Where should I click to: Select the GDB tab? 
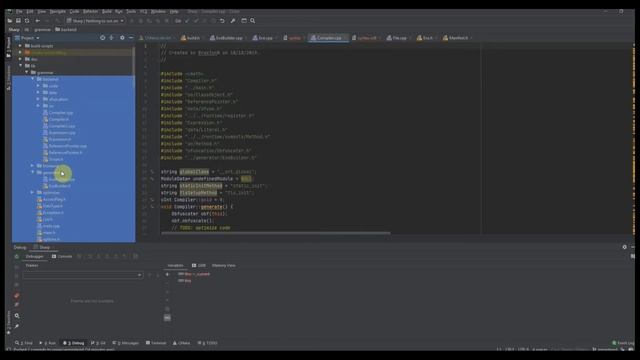(x=199, y=266)
